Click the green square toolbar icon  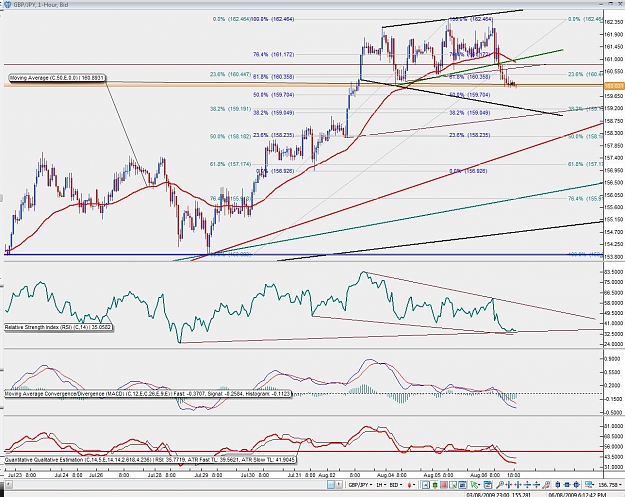(x=435, y=485)
